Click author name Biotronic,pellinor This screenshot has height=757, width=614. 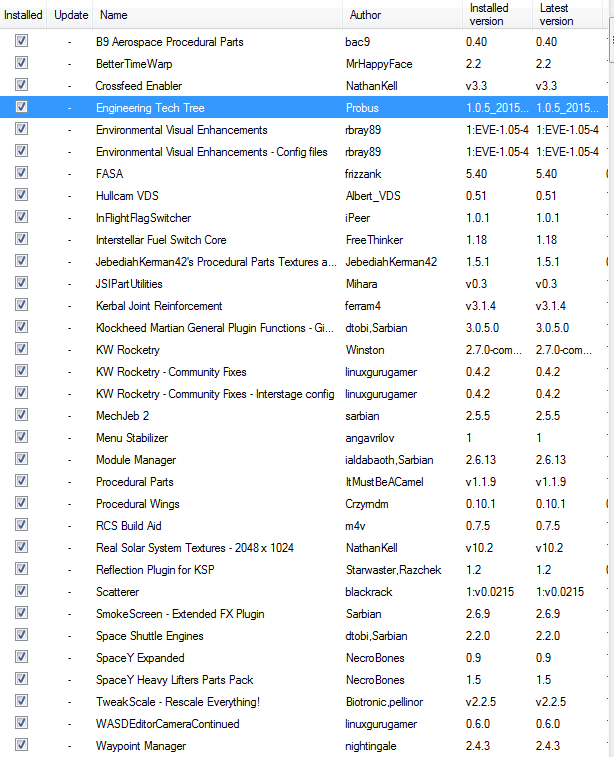point(384,702)
